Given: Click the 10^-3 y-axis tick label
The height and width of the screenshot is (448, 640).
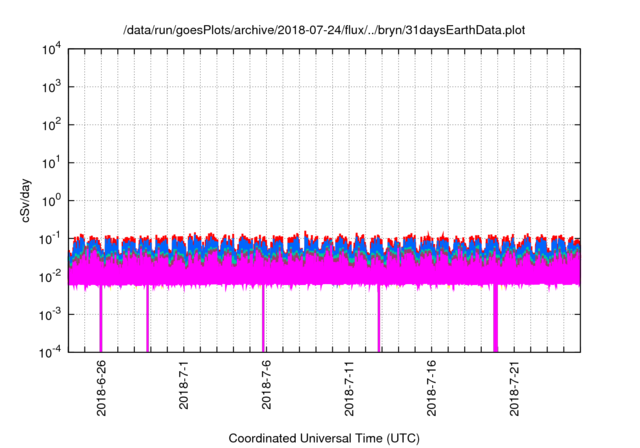Looking at the screenshot, I should coord(50,315).
